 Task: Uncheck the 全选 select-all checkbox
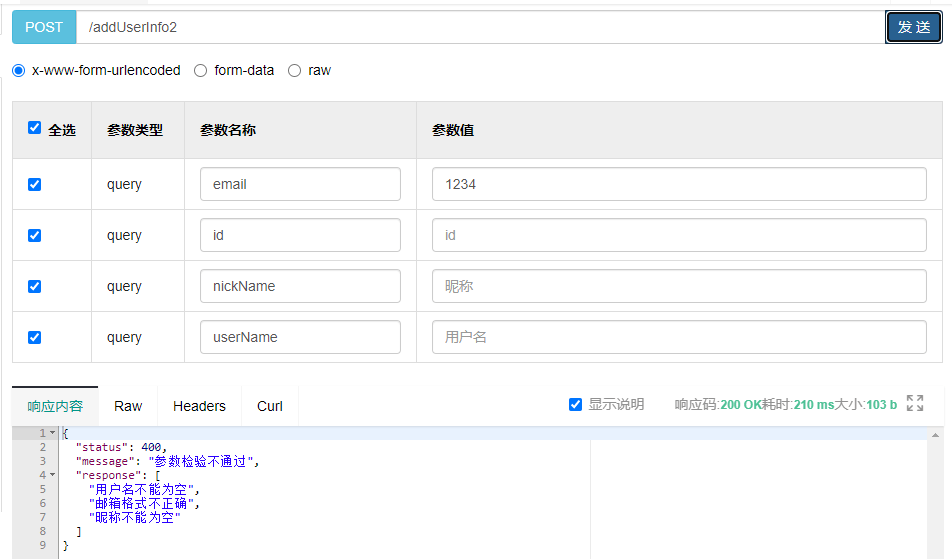click(35, 128)
